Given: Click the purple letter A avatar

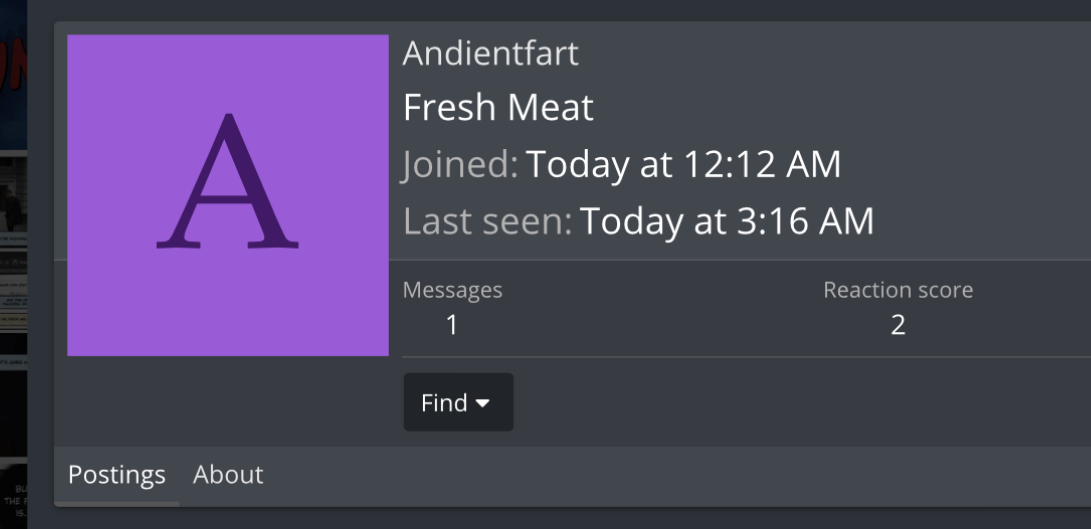Looking at the screenshot, I should 228,195.
